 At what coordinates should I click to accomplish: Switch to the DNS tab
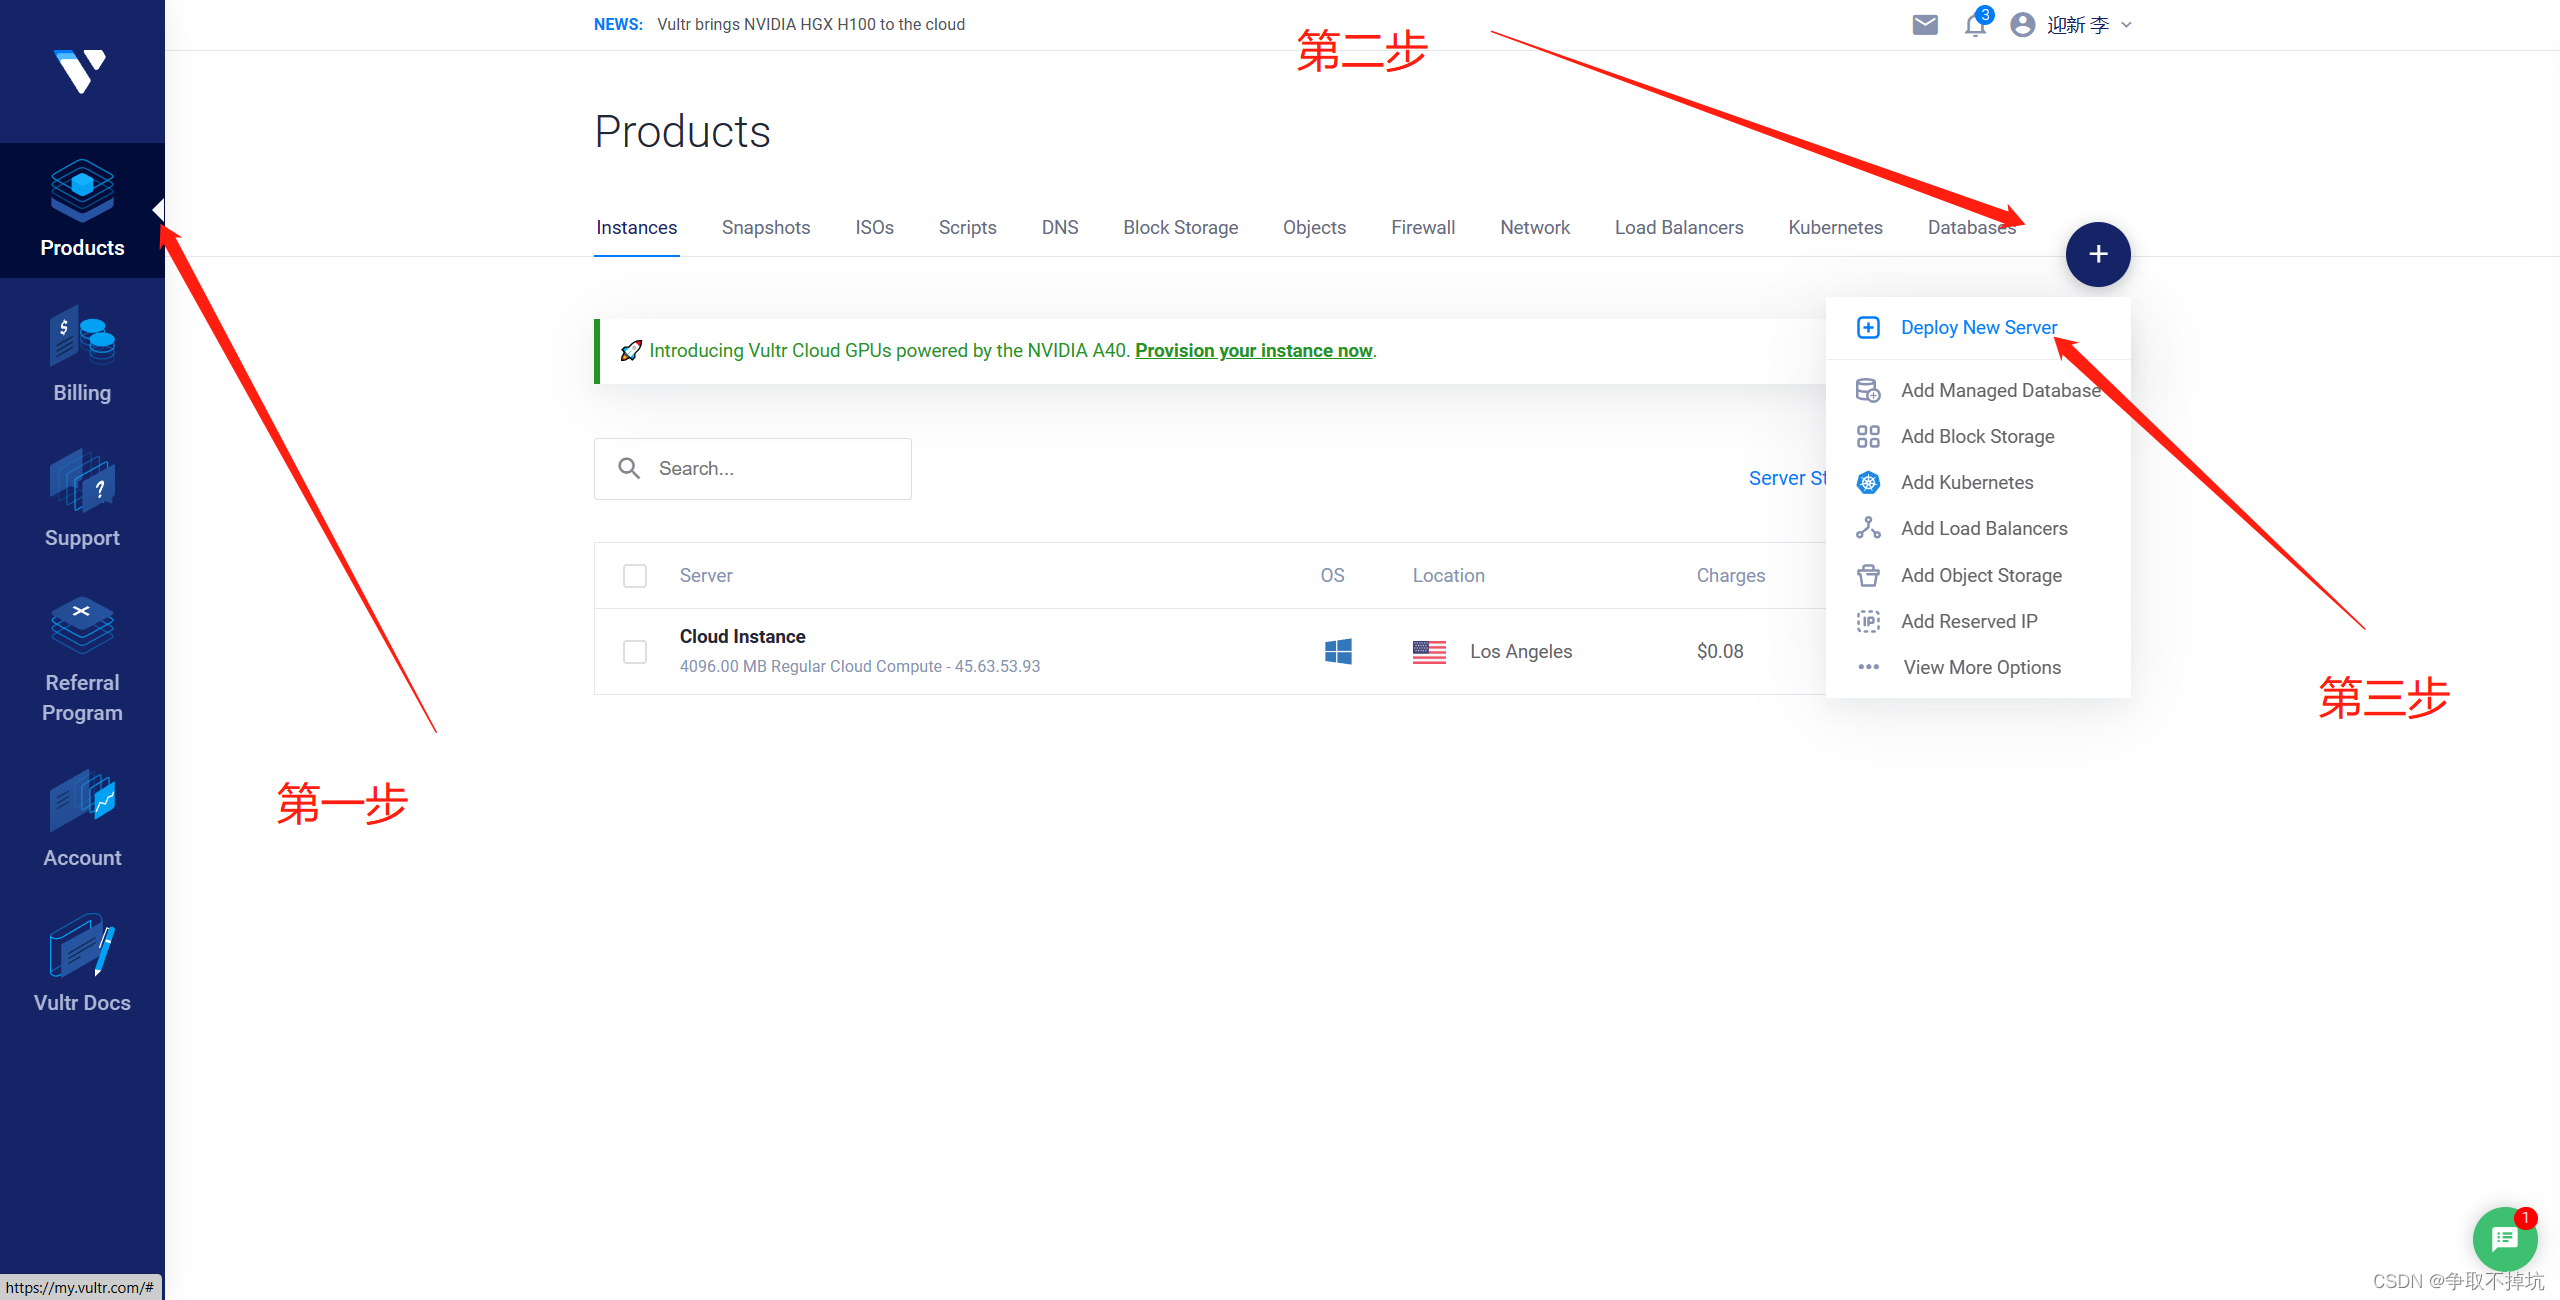[x=1060, y=228]
